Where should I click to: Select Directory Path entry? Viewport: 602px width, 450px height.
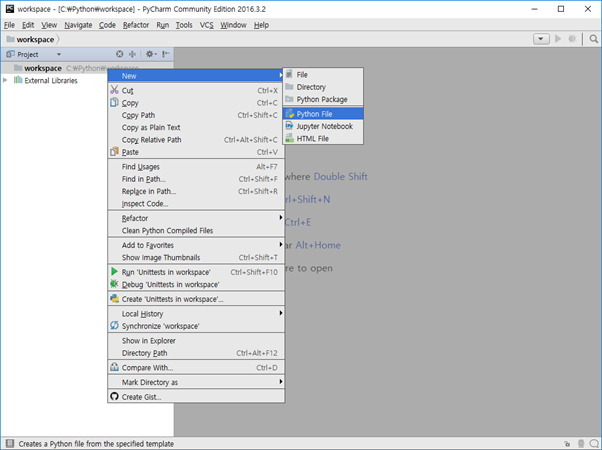coord(196,353)
